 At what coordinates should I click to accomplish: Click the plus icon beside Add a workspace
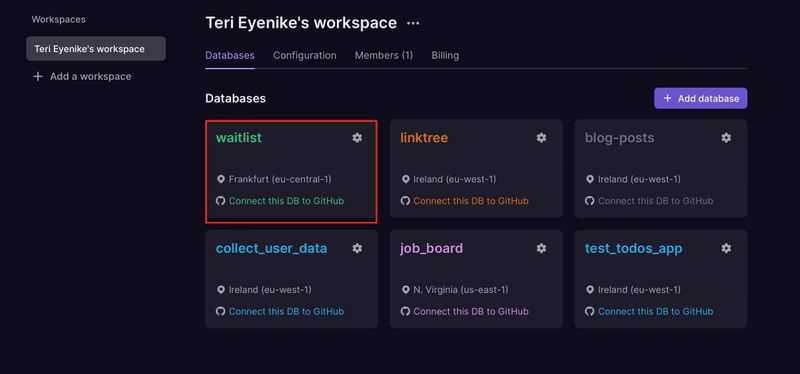point(37,77)
